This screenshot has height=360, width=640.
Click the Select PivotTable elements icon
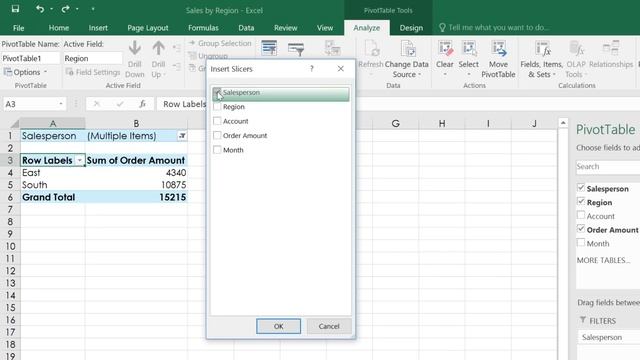pyautogui.click(x=469, y=49)
